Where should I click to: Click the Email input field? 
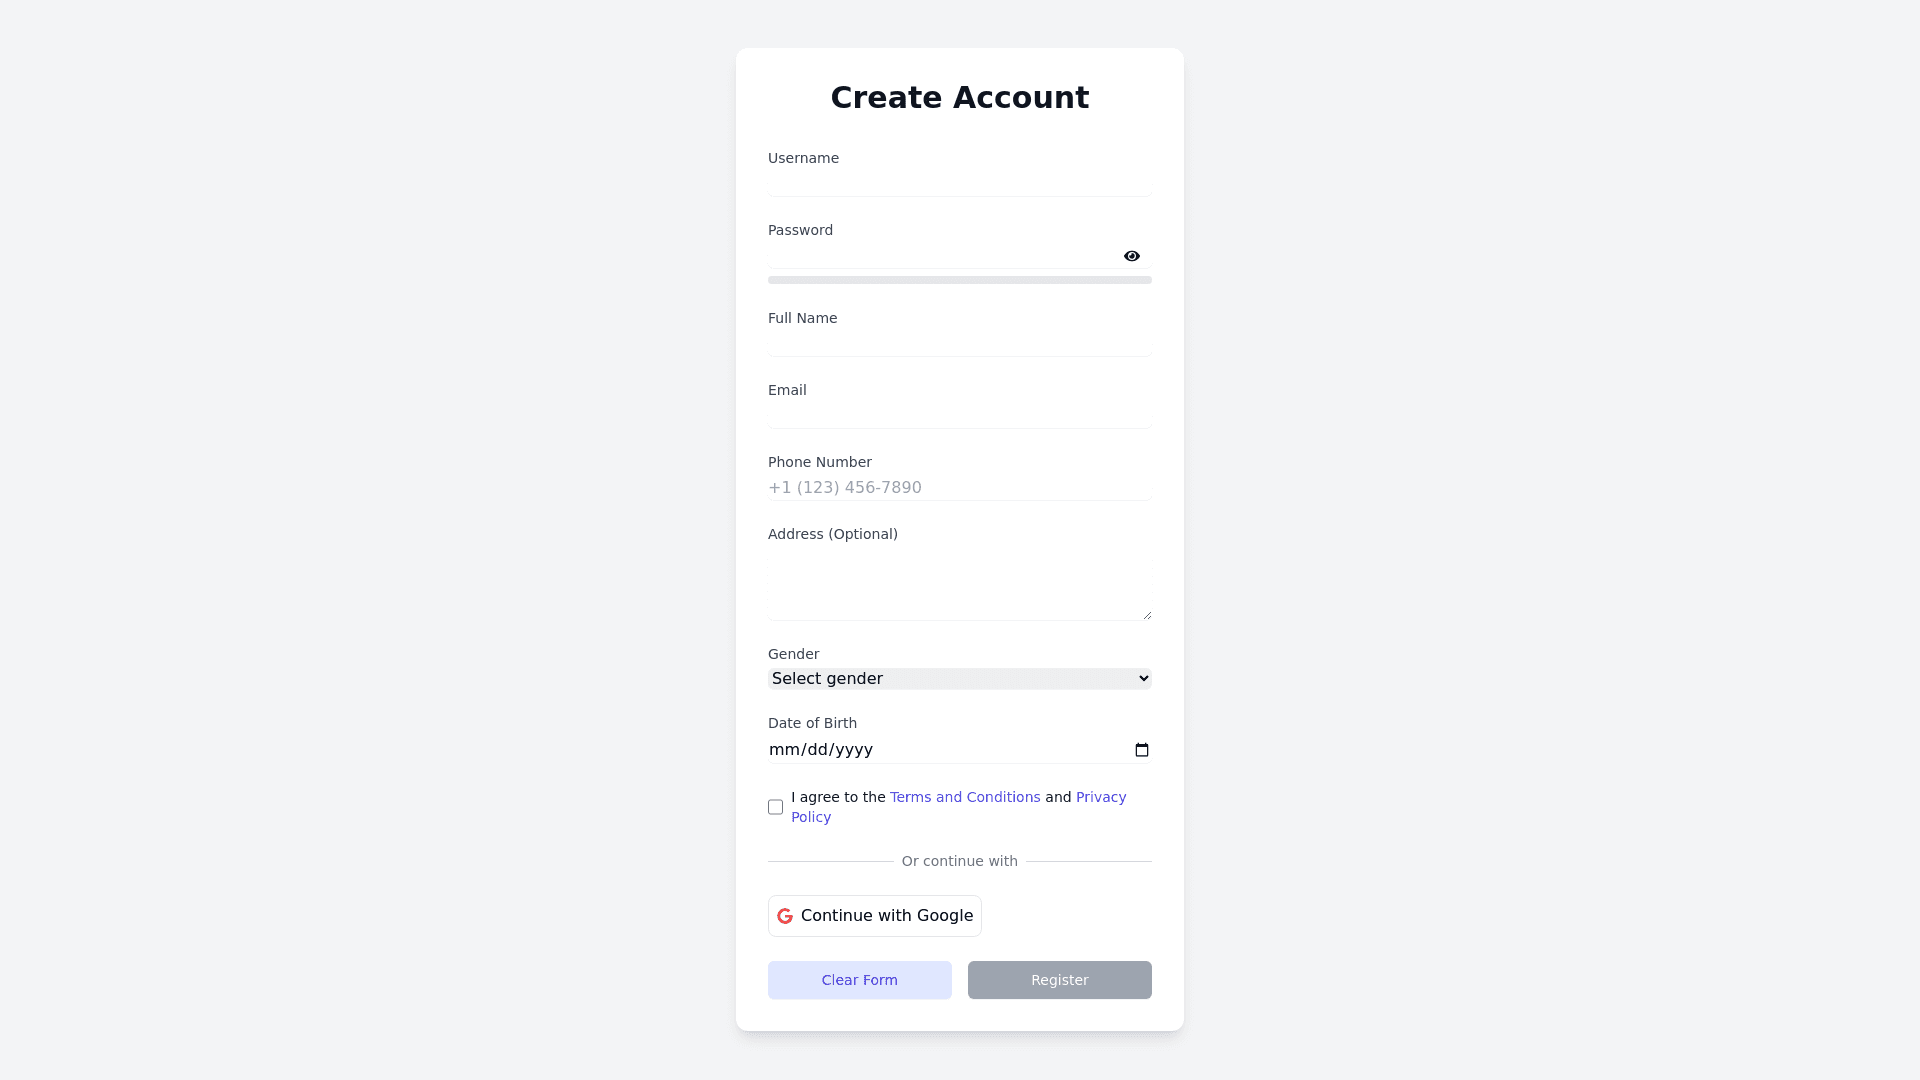pos(959,415)
